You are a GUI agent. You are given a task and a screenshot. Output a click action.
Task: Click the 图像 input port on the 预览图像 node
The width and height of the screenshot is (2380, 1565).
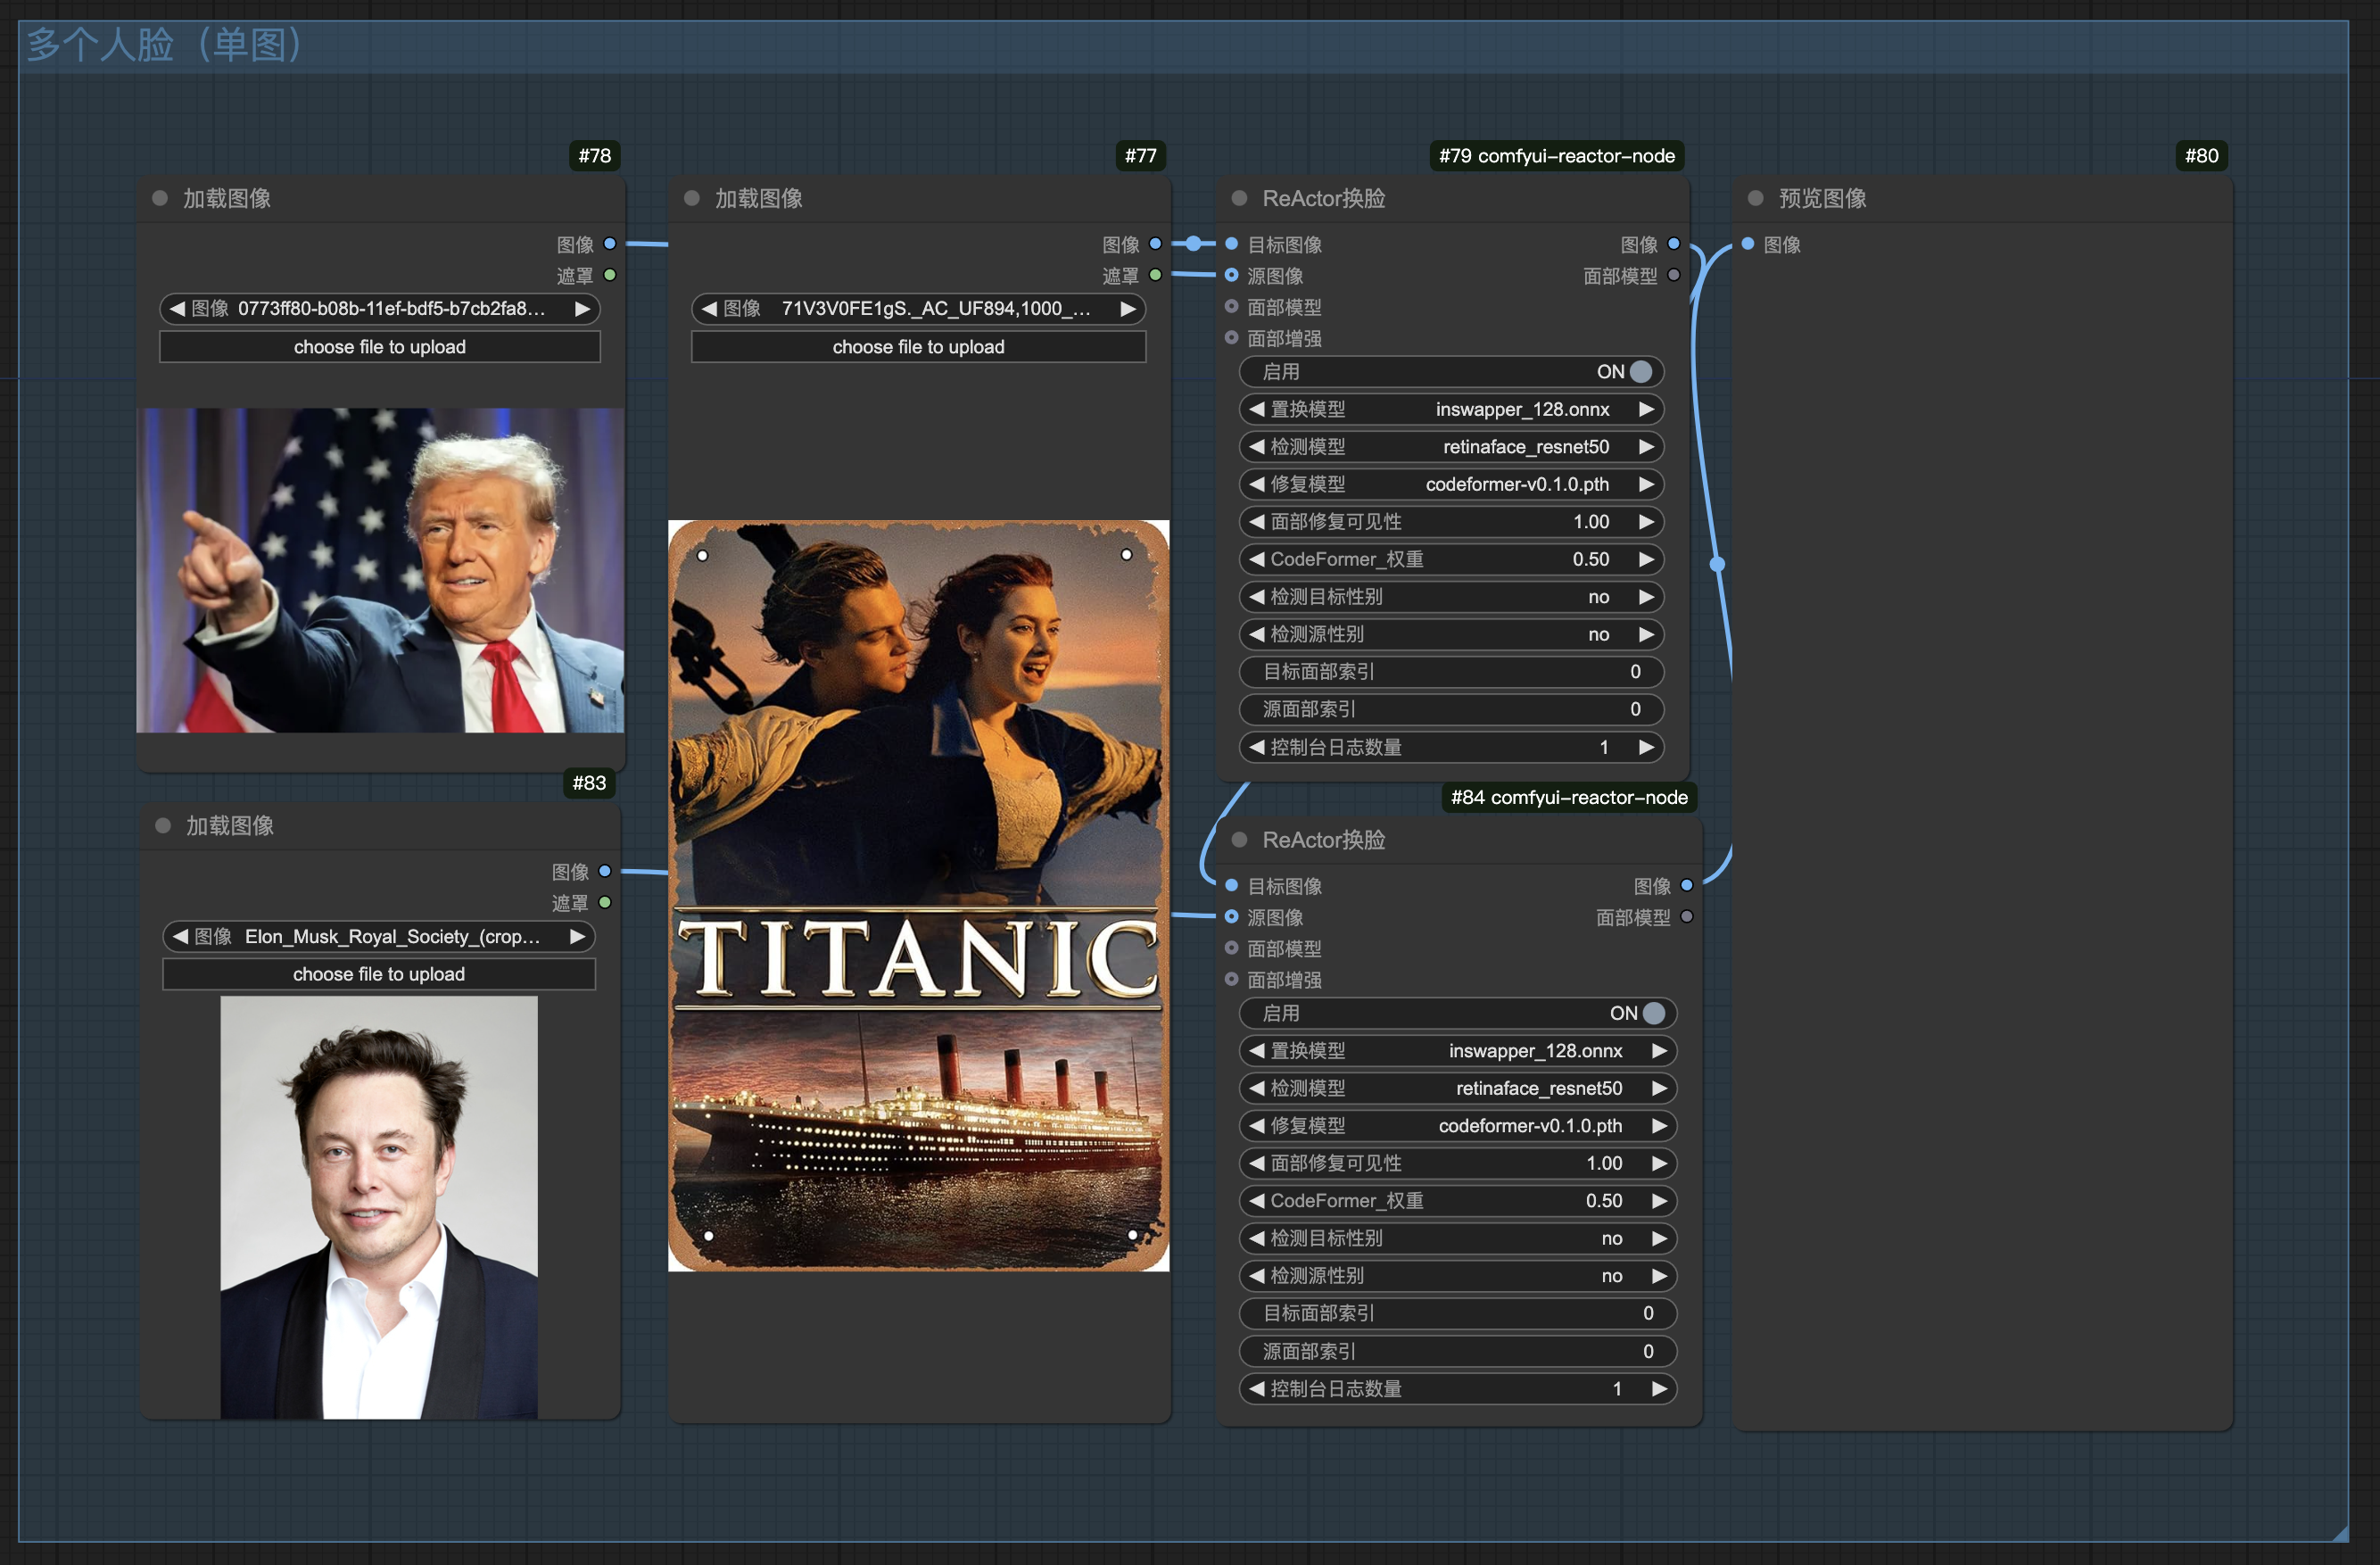pos(1747,244)
